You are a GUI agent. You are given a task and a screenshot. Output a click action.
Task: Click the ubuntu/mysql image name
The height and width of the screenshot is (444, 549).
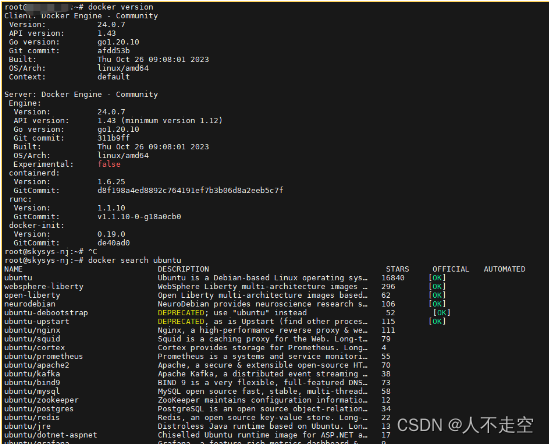[32, 391]
